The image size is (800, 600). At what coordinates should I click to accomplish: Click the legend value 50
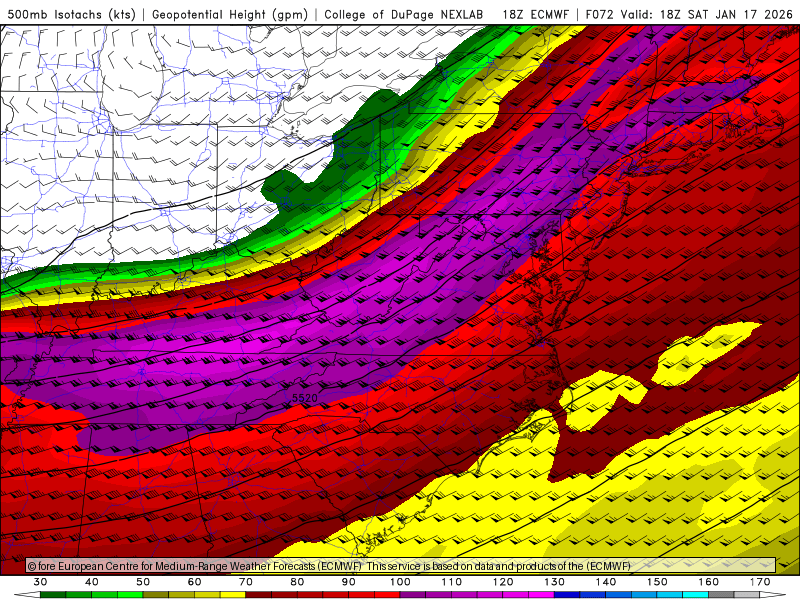(143, 582)
